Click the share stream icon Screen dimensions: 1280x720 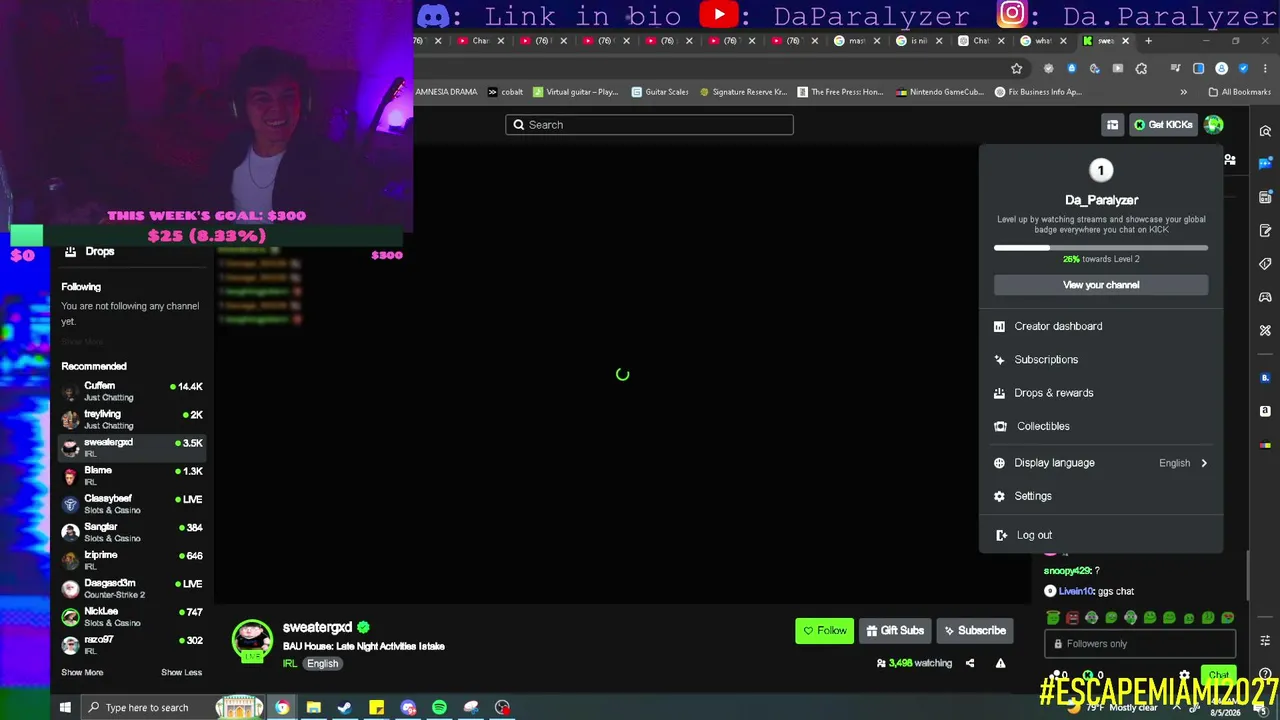pyautogui.click(x=969, y=663)
